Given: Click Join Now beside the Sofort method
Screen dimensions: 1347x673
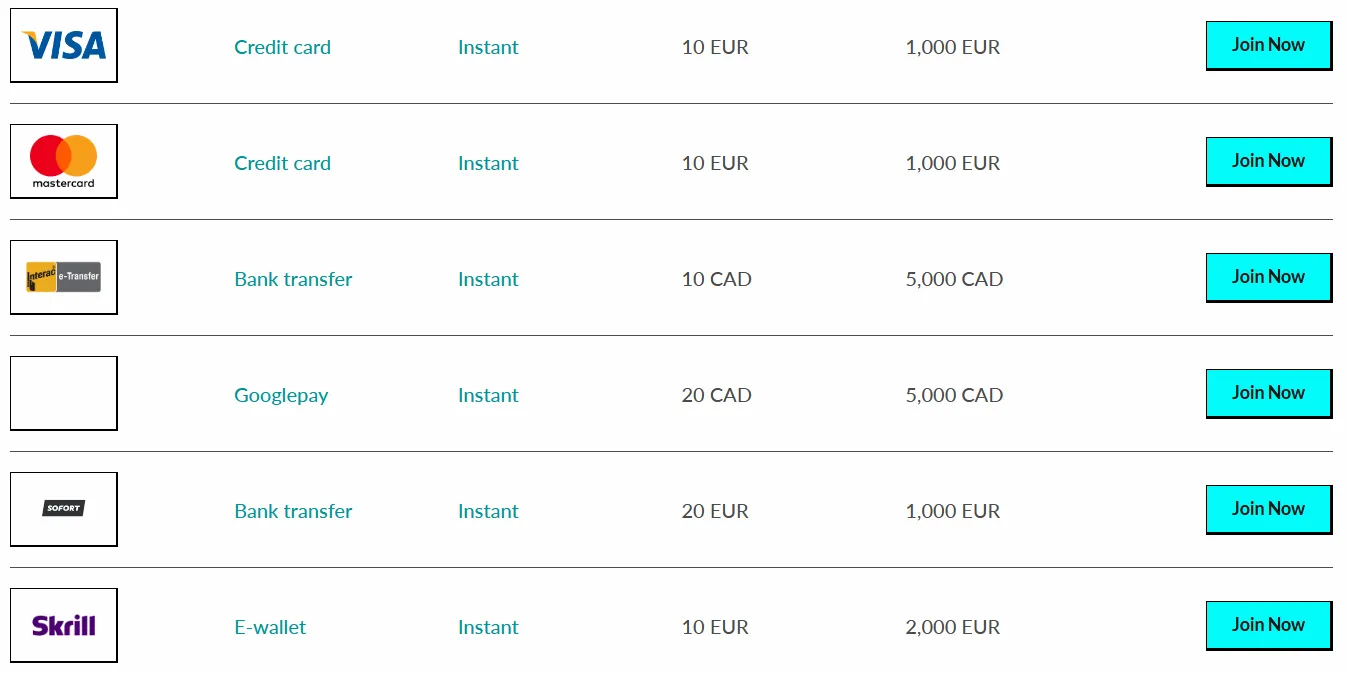Looking at the screenshot, I should click(1268, 509).
